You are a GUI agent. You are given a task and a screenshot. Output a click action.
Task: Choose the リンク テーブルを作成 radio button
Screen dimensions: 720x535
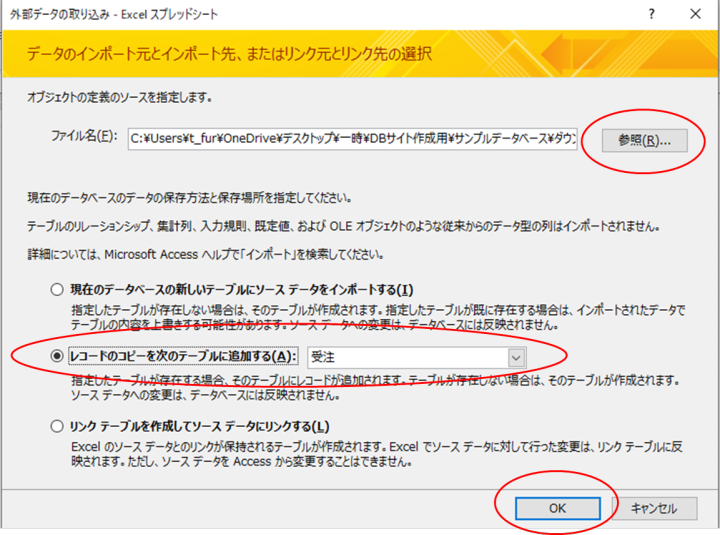[57, 426]
